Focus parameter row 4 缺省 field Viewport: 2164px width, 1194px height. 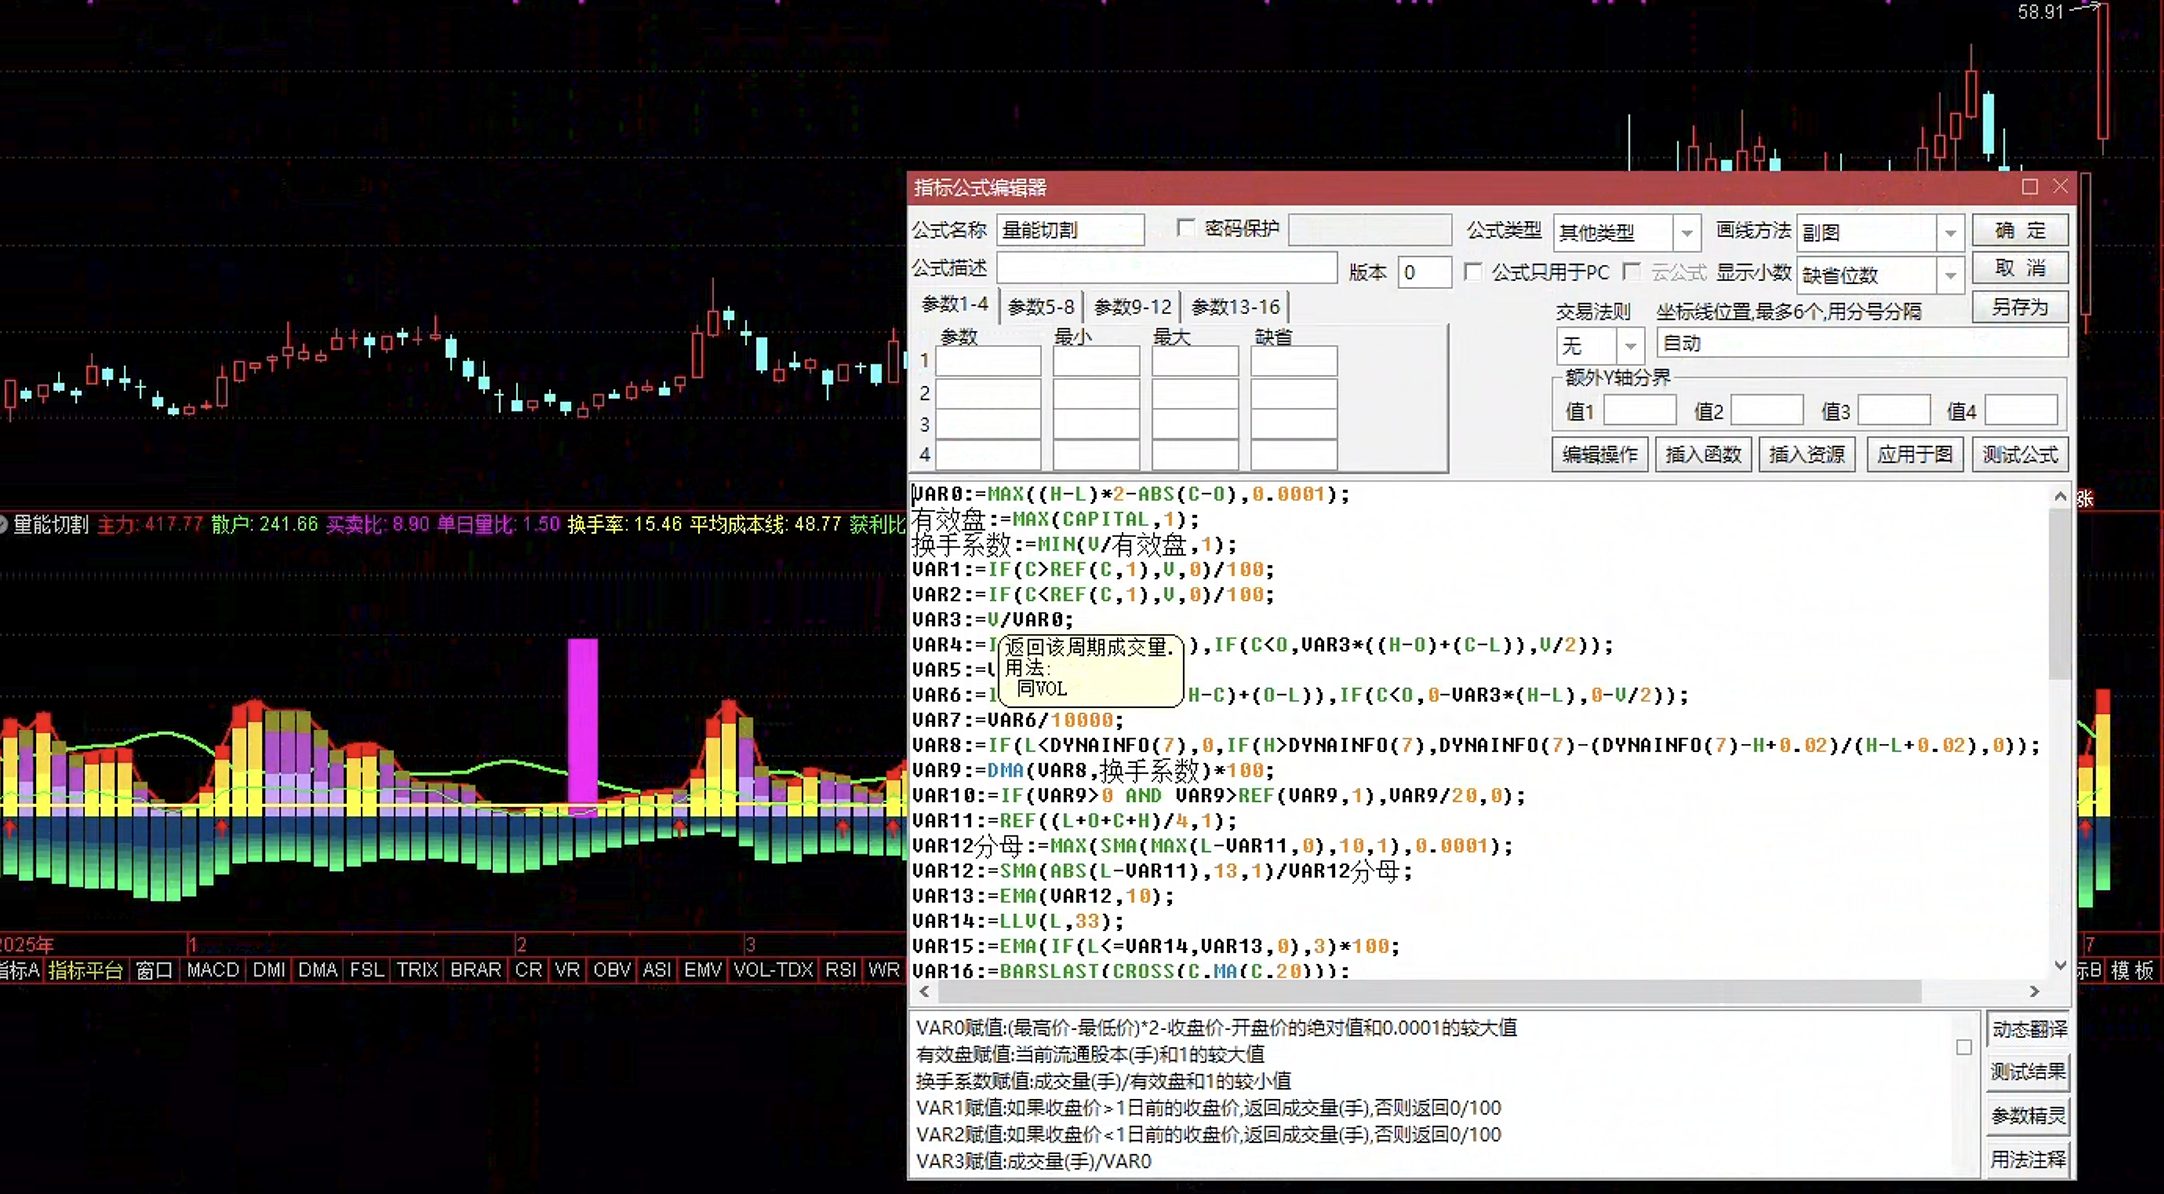(x=1294, y=455)
